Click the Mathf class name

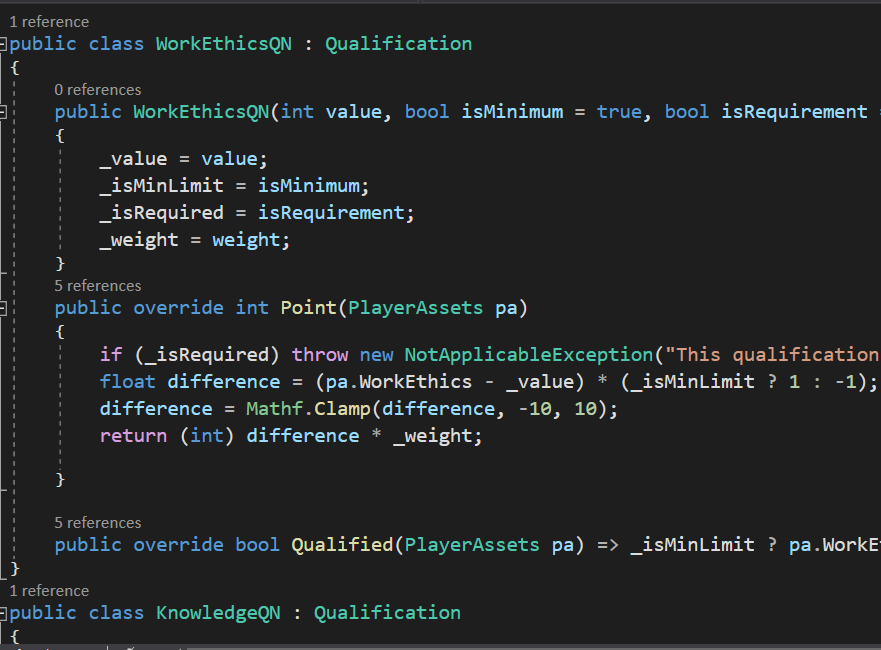click(274, 409)
